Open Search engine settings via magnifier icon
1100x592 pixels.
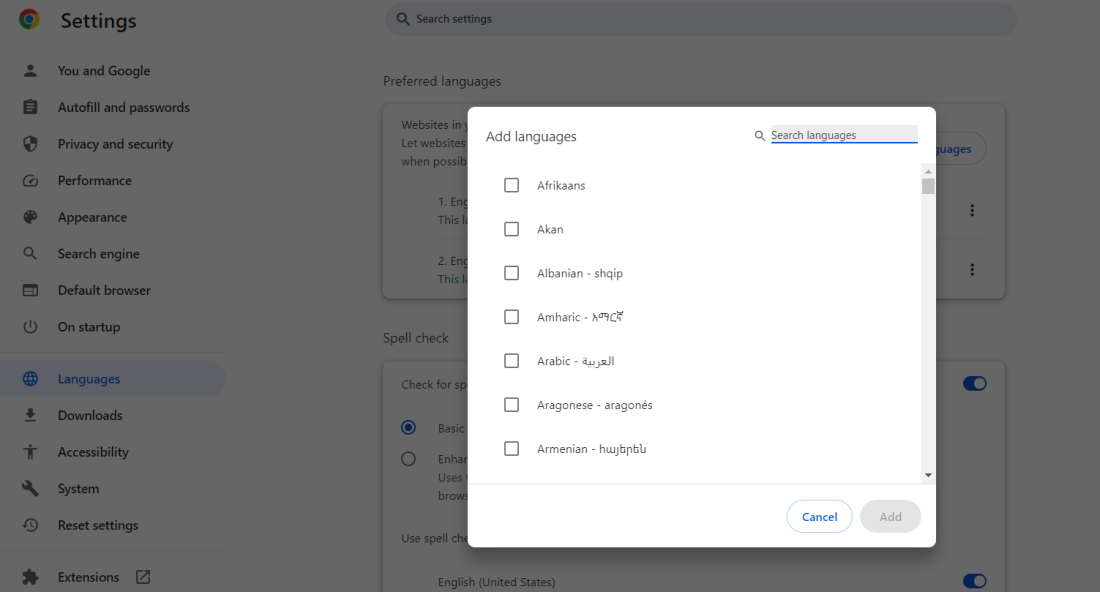coord(31,253)
